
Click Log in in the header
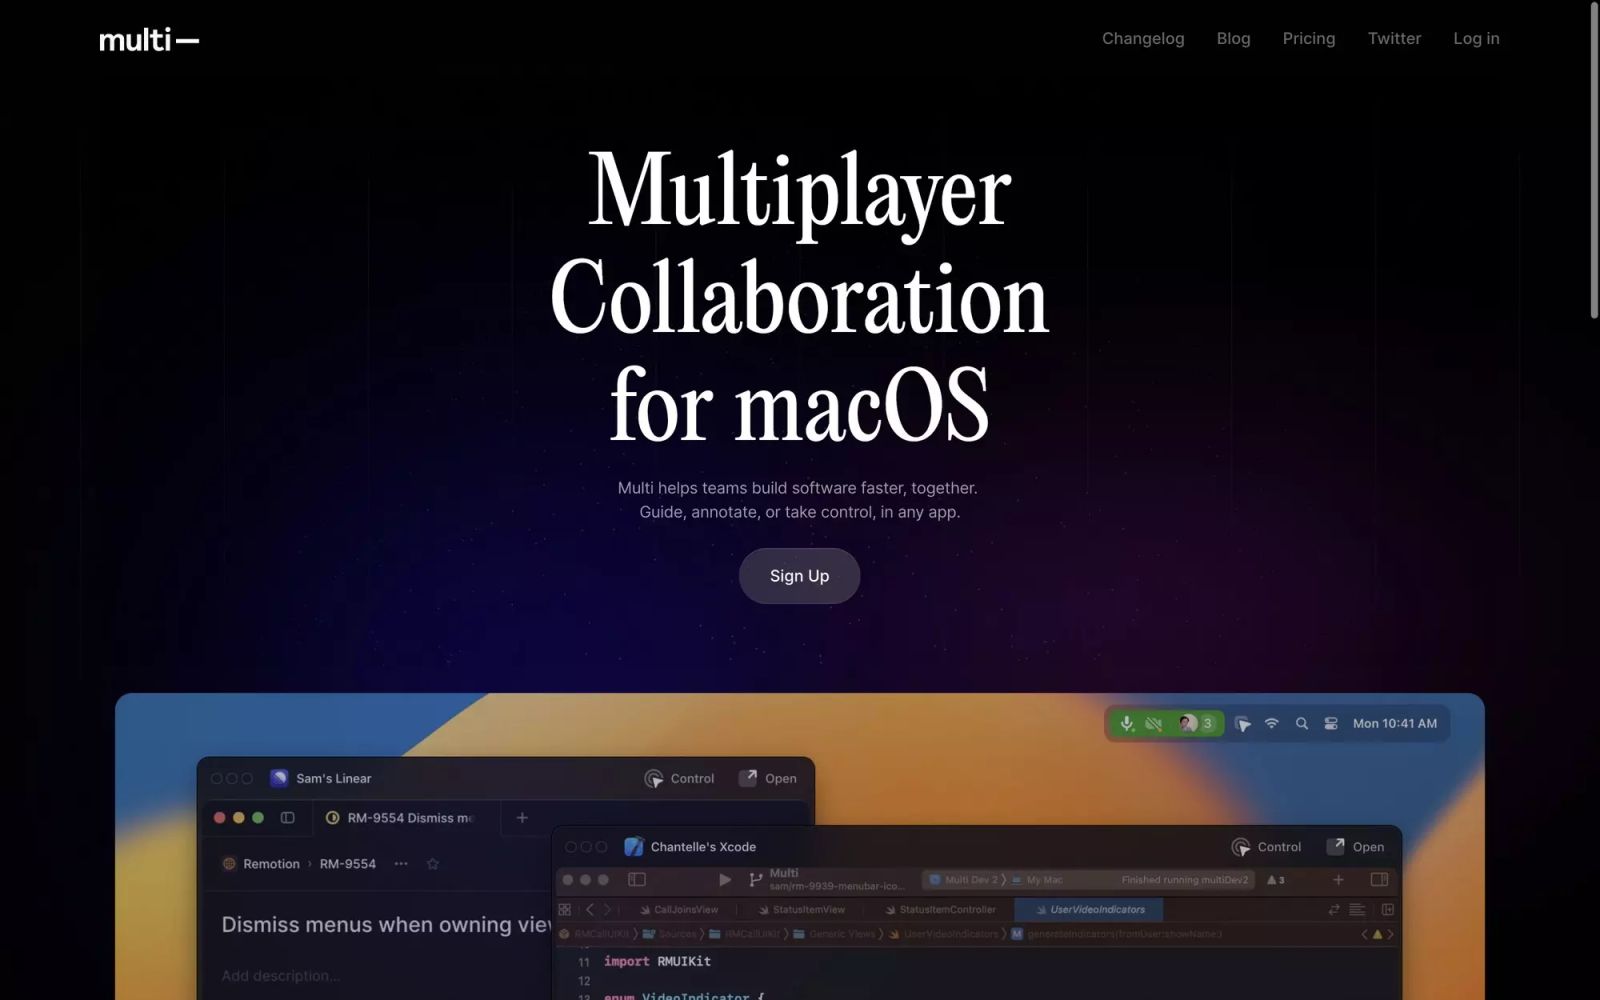tap(1476, 38)
